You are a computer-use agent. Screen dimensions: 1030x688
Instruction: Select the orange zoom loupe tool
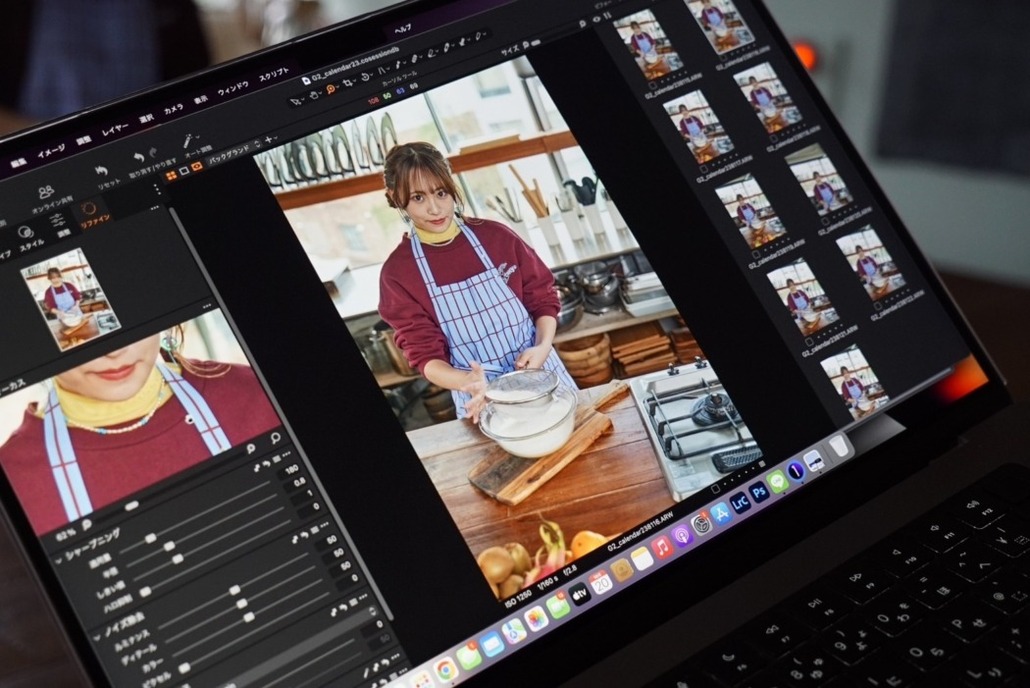331,89
